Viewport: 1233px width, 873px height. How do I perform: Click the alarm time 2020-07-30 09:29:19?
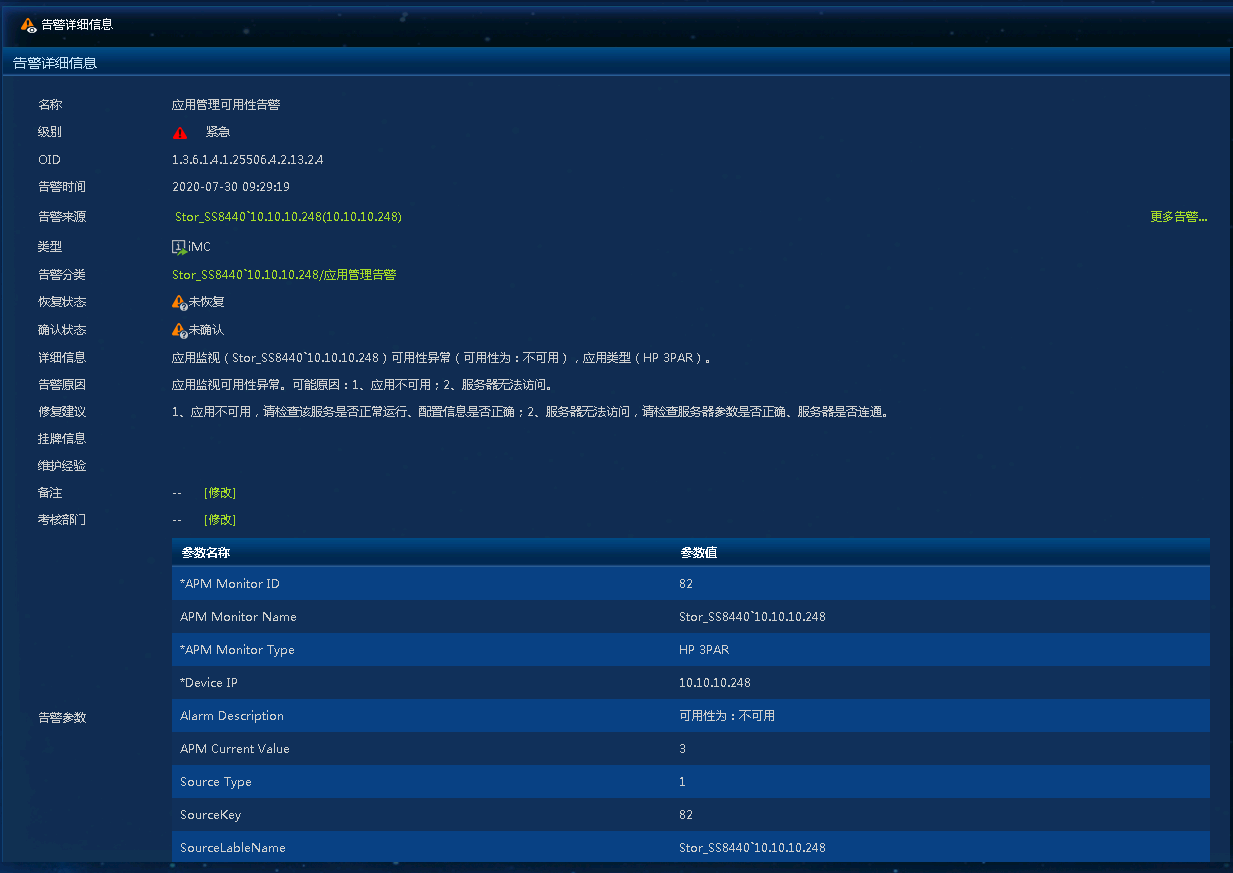point(231,187)
